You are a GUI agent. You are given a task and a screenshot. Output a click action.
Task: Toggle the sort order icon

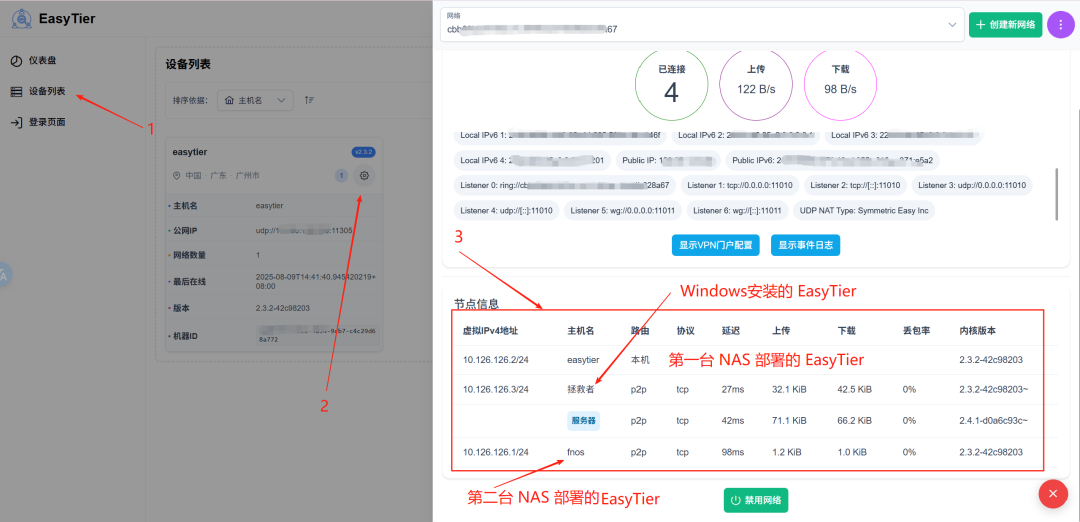309,101
